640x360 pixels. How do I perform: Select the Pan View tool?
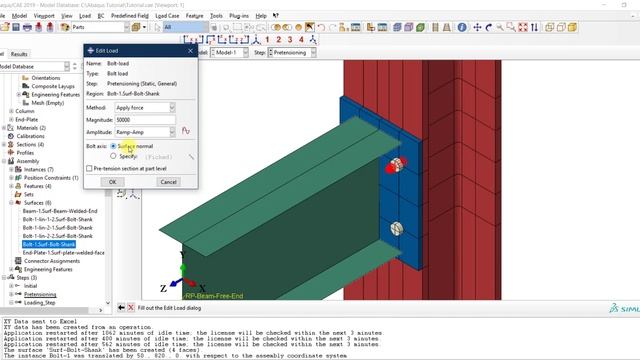(477, 27)
